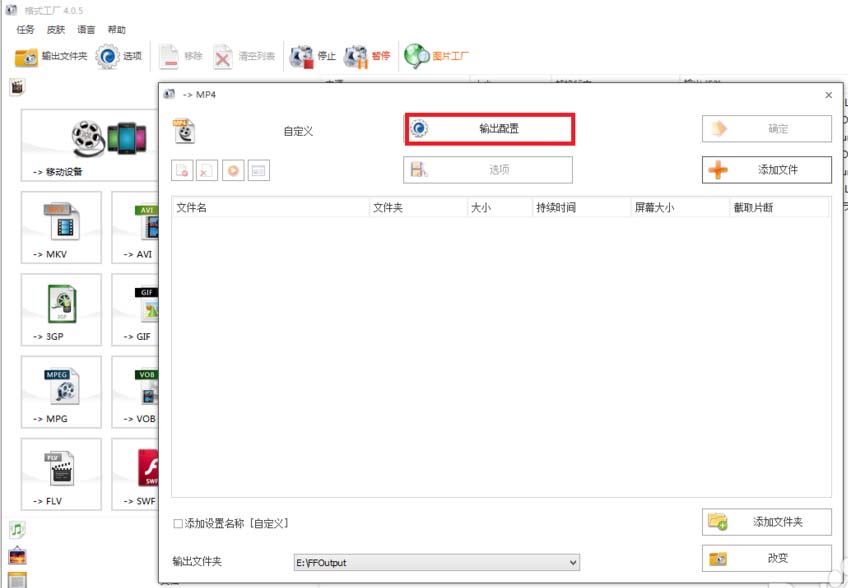Open the 输出文件夹 path dropdown
Viewport: 848px width, 588px height.
tap(572, 562)
